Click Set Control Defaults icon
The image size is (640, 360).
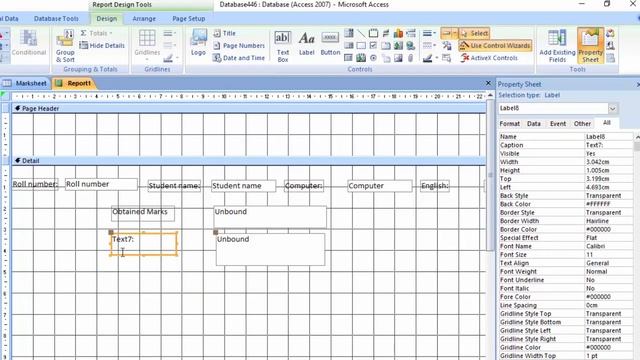tap(447, 45)
